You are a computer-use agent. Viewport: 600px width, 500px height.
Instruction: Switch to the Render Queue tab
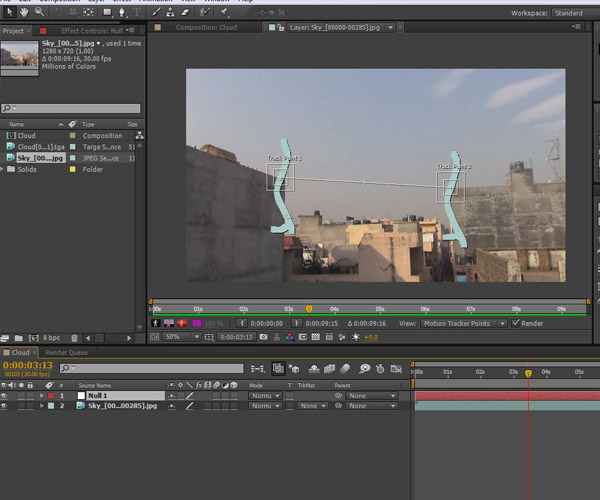click(66, 353)
